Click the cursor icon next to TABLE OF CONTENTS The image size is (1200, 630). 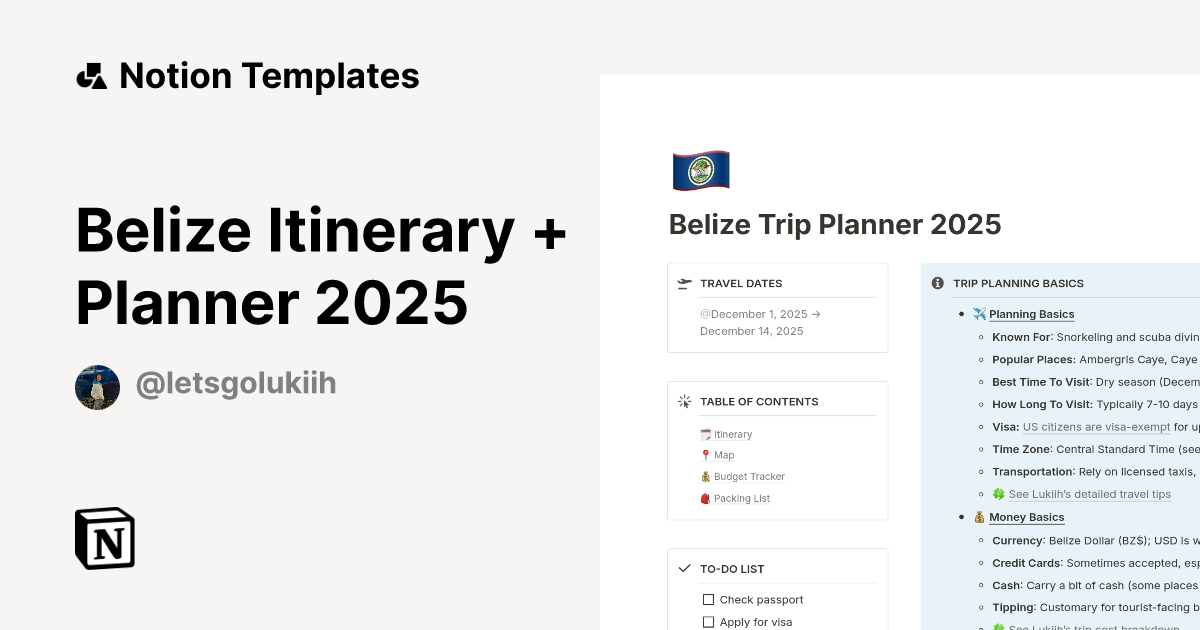point(685,401)
